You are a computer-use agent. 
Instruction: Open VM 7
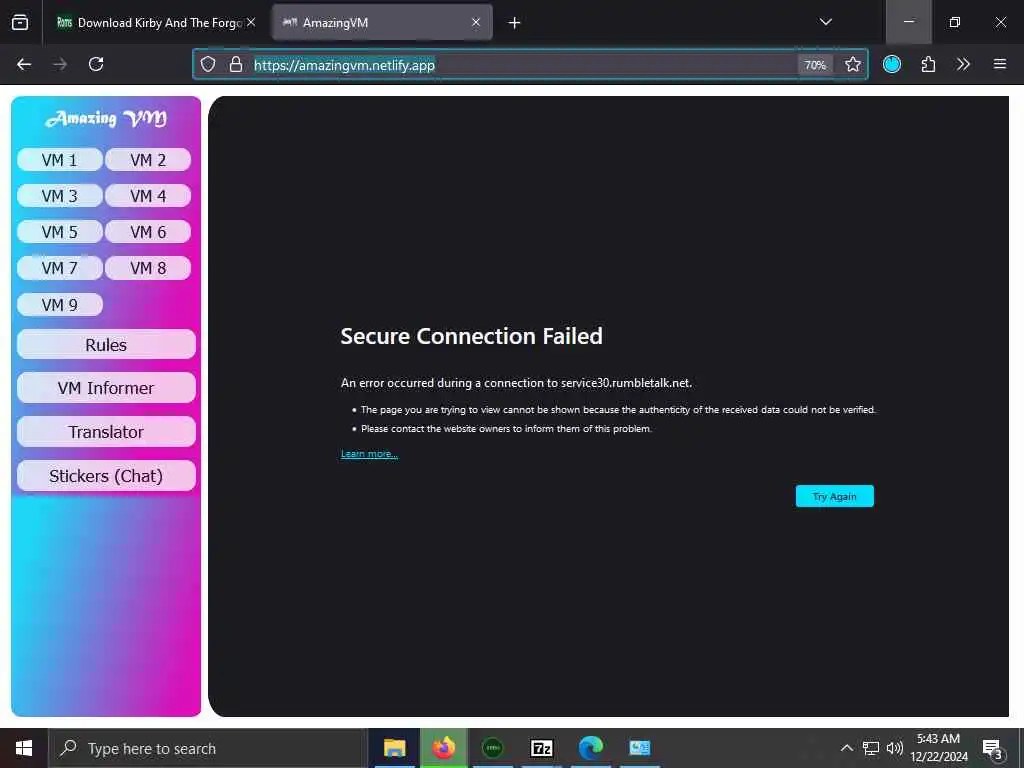point(59,268)
